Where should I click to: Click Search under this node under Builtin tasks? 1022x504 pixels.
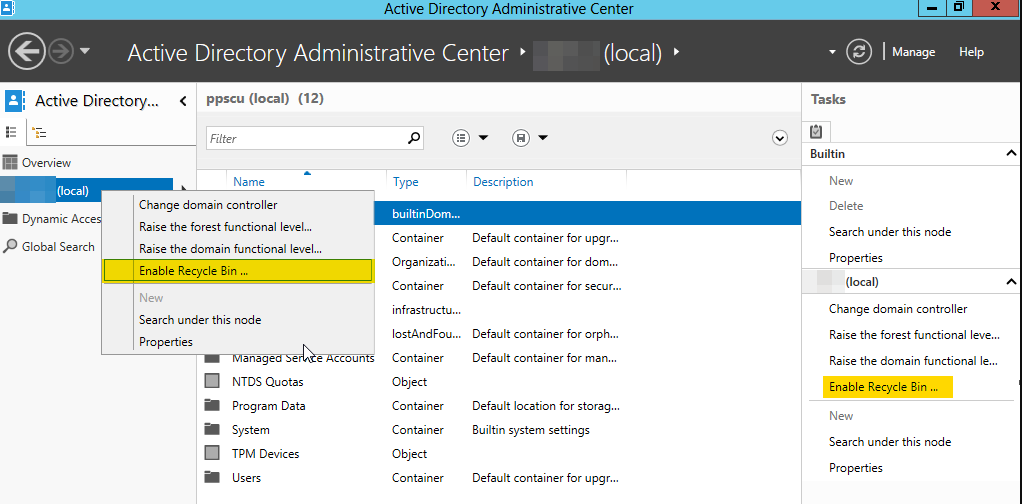click(890, 232)
